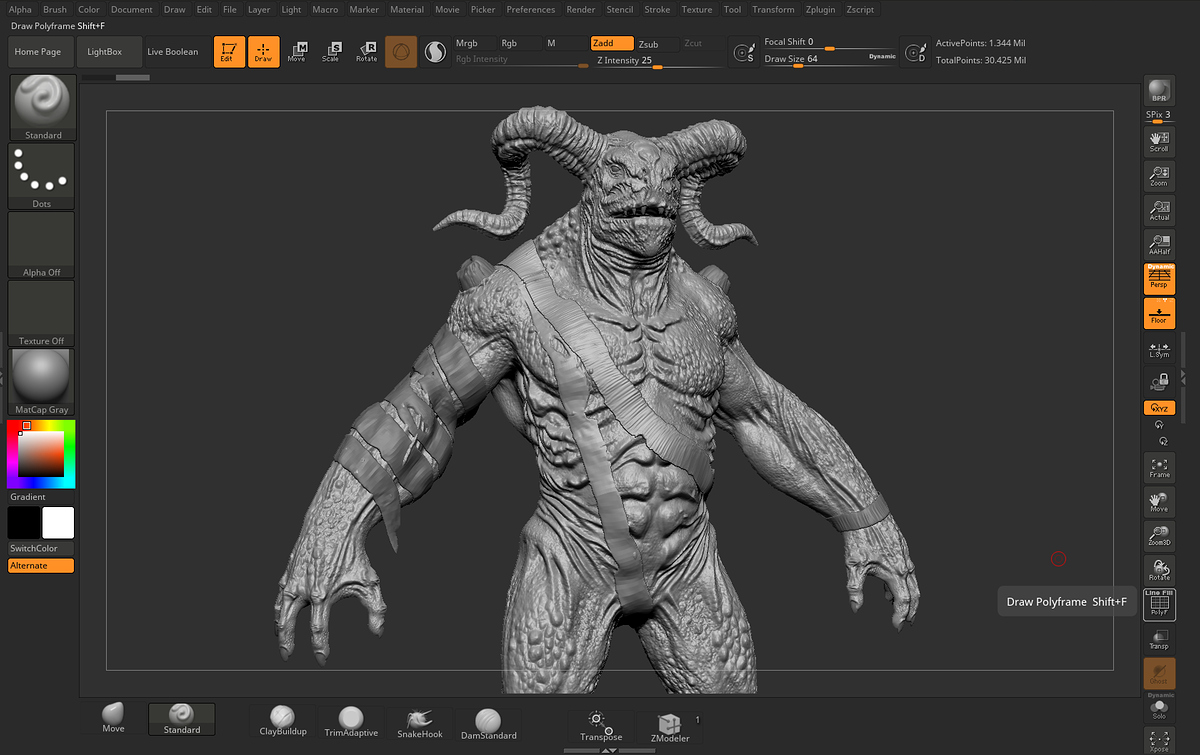Click the Xpose icon
Image resolution: width=1200 pixels, height=755 pixels.
click(x=1159, y=740)
